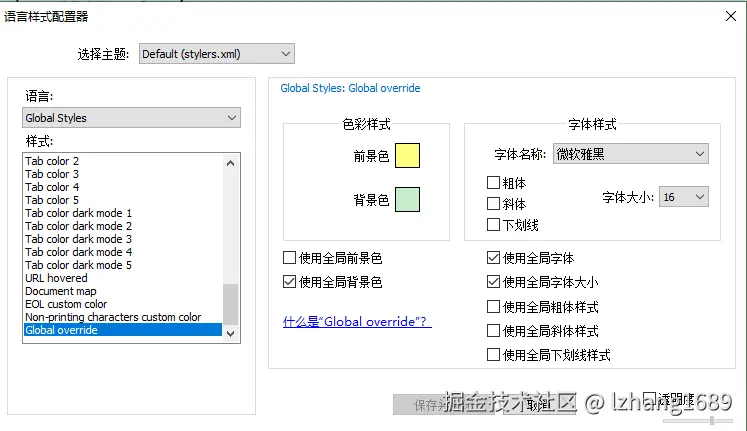Image resolution: width=747 pixels, height=431 pixels.
Task: Open the 字体大小 font size dropdown
Action: pos(683,197)
